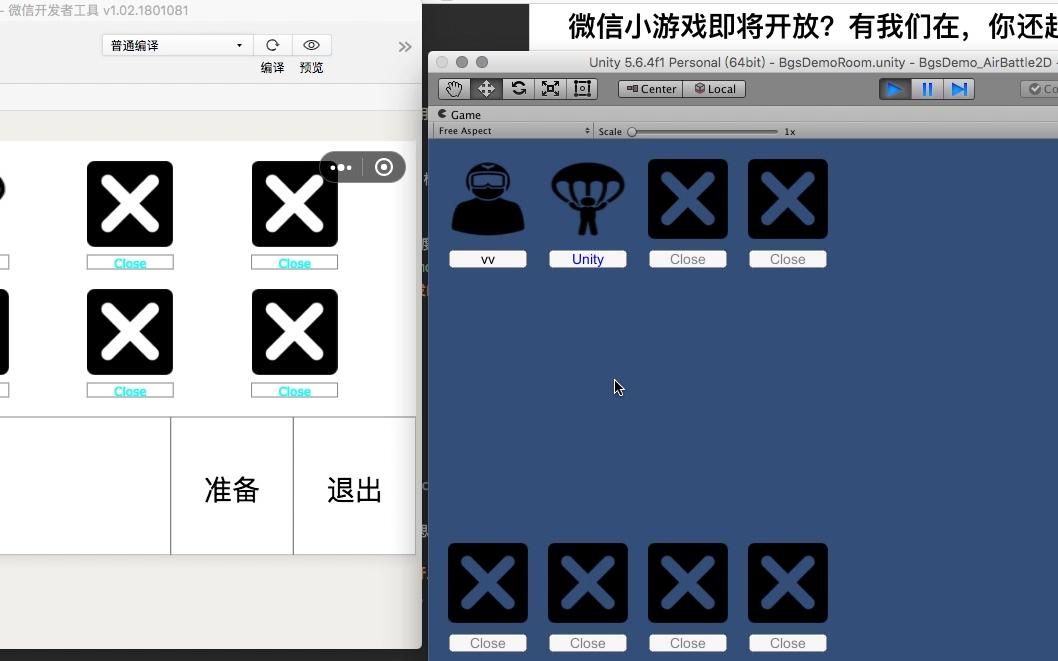Screen dimensions: 1058x661
Task: Select the Move tool in Unity toolbar
Action: (x=486, y=88)
